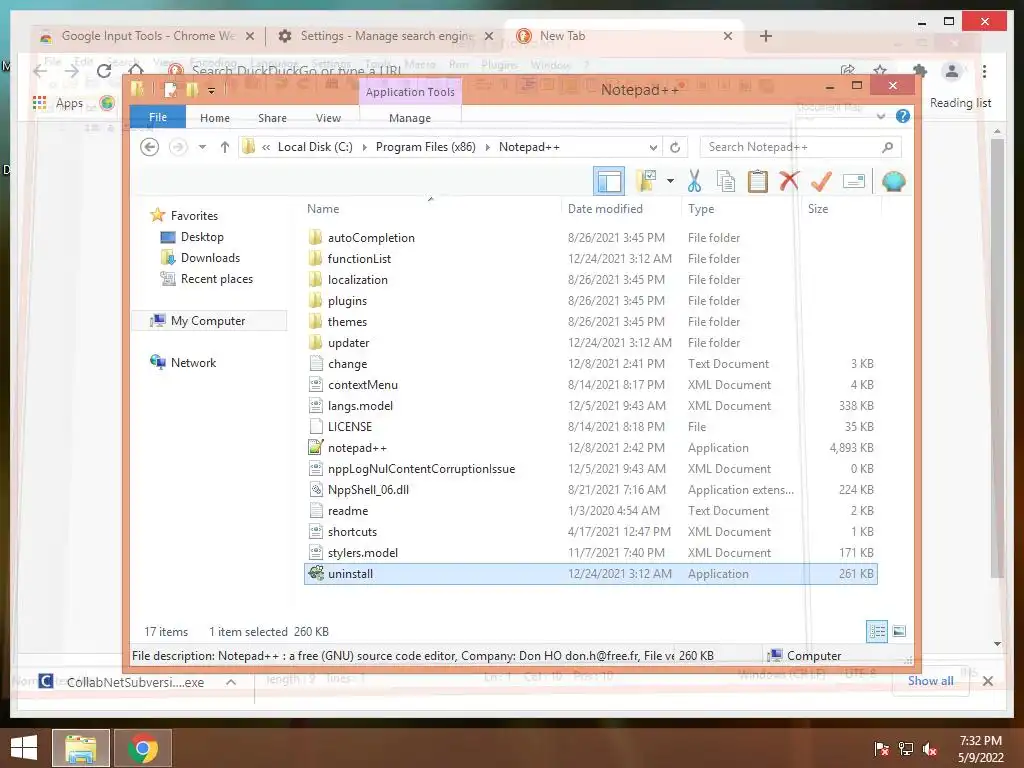The width and height of the screenshot is (1024, 768).
Task: Select the autoCompletion folder
Action: pyautogui.click(x=371, y=238)
